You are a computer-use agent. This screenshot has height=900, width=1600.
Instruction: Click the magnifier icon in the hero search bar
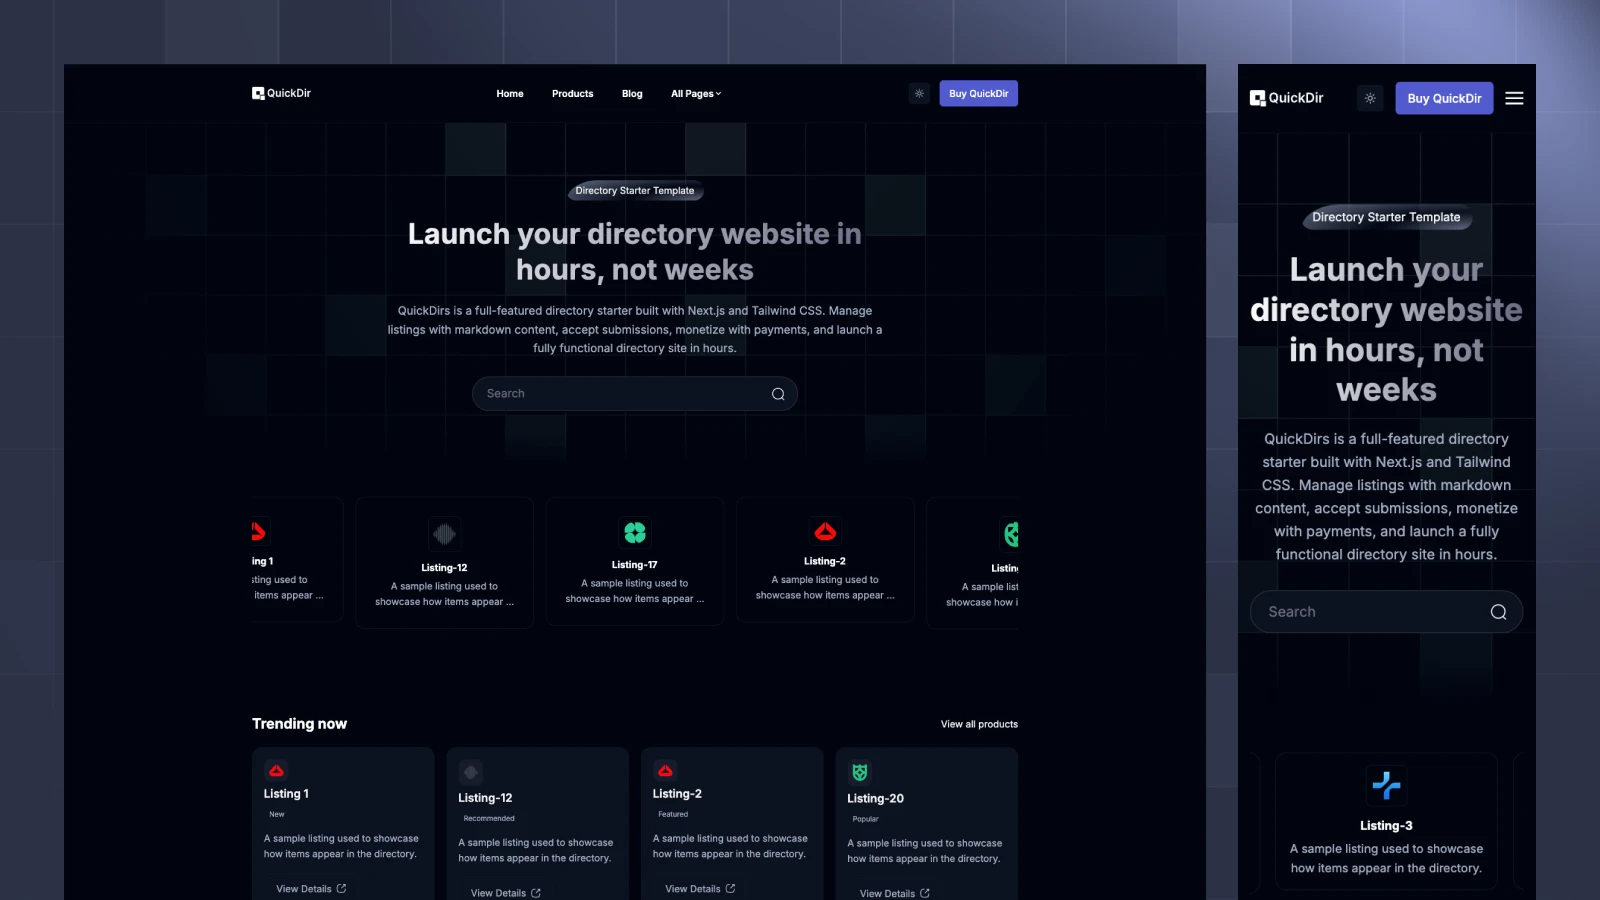pos(777,393)
